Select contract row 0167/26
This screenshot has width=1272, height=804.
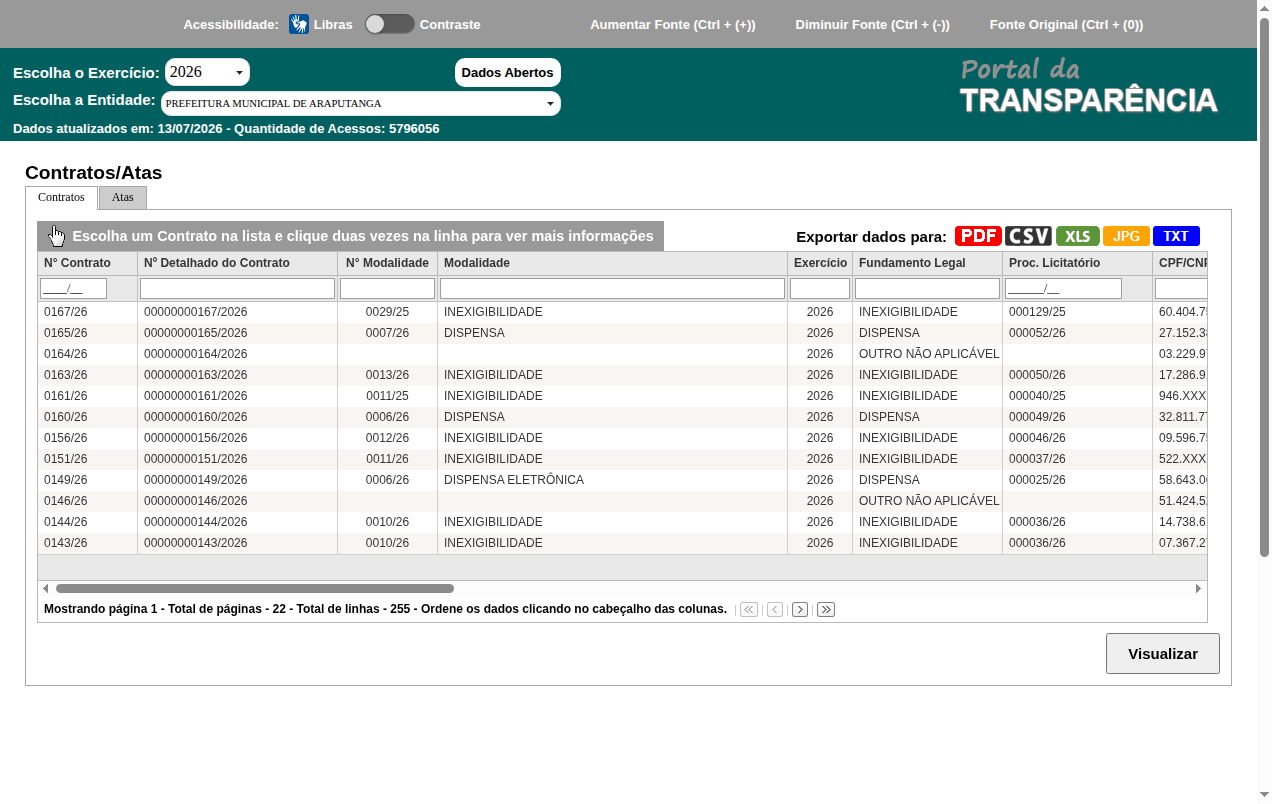tap(622, 312)
